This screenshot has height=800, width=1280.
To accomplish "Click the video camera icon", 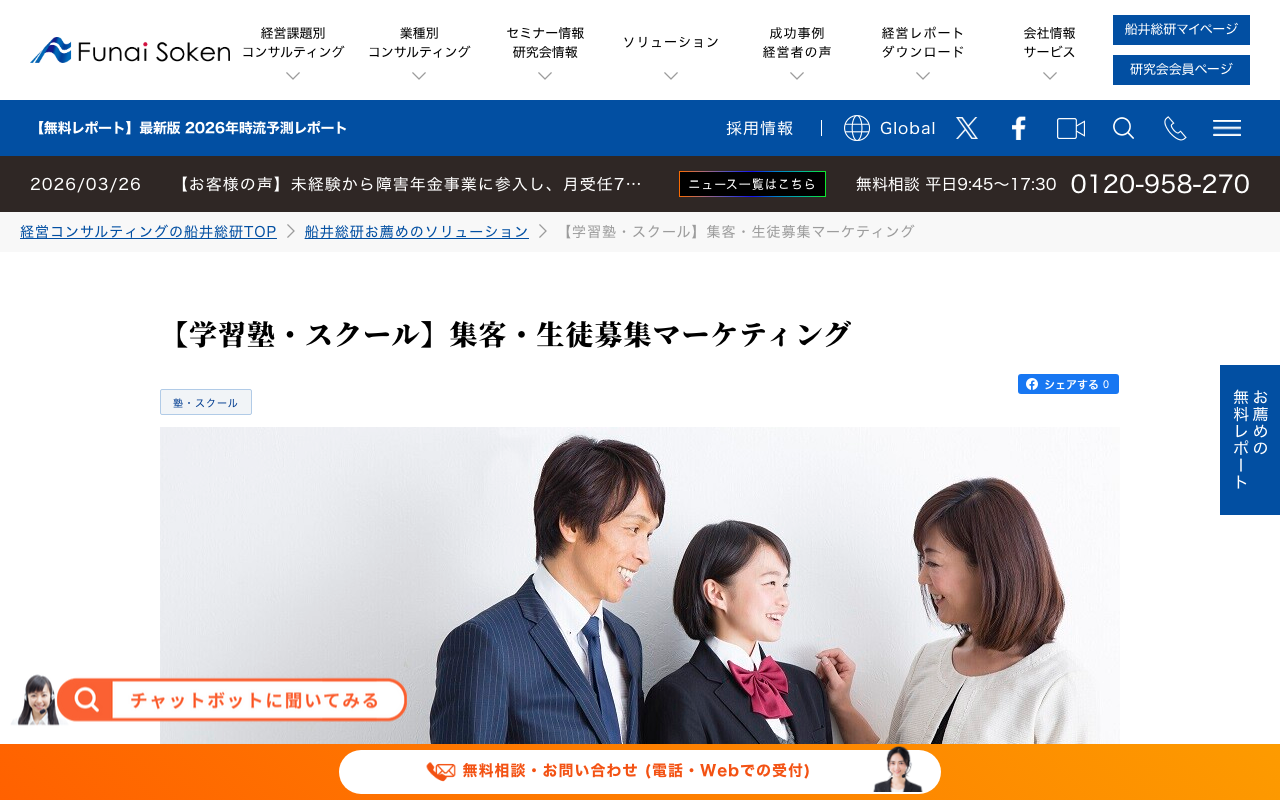I will (1071, 128).
